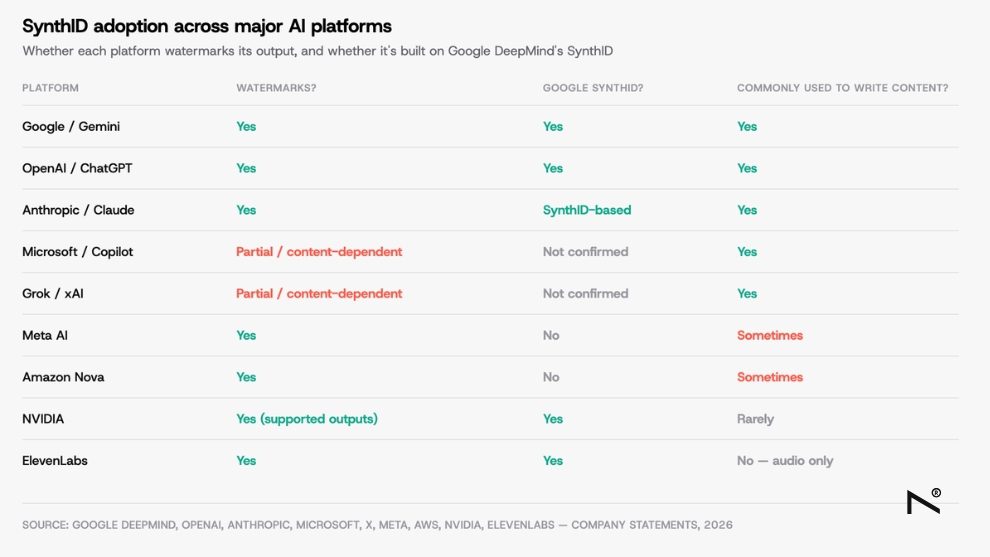Click the PLATFORM column header
The width and height of the screenshot is (990, 557).
tap(51, 88)
